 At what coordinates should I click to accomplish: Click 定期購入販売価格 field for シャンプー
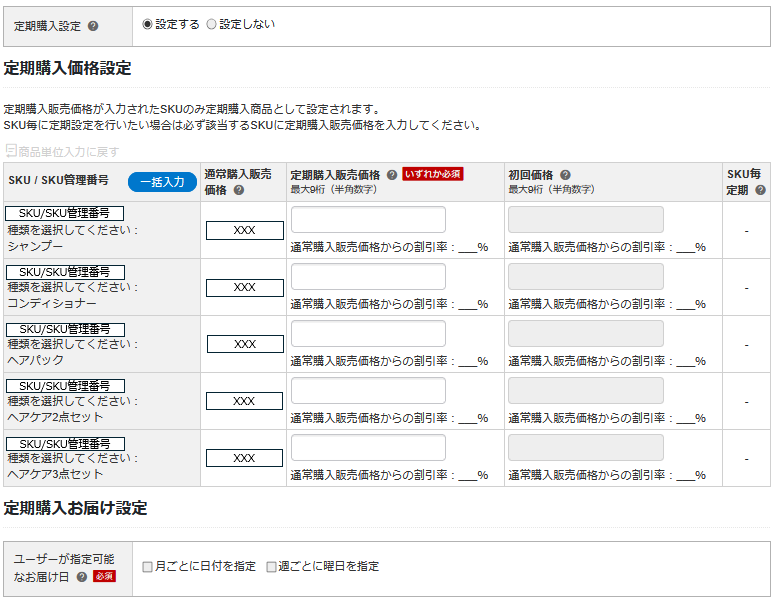point(368,220)
